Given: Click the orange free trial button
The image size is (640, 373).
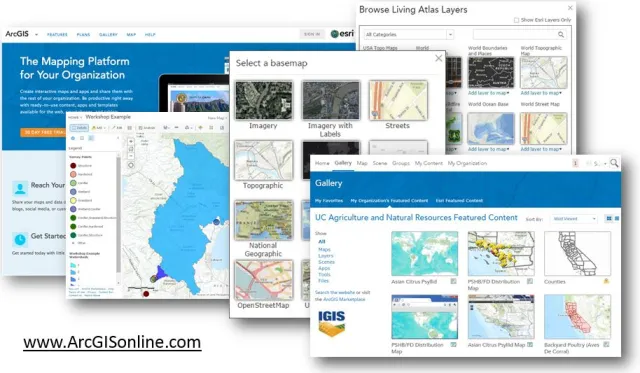Looking at the screenshot, I should coord(43,132).
